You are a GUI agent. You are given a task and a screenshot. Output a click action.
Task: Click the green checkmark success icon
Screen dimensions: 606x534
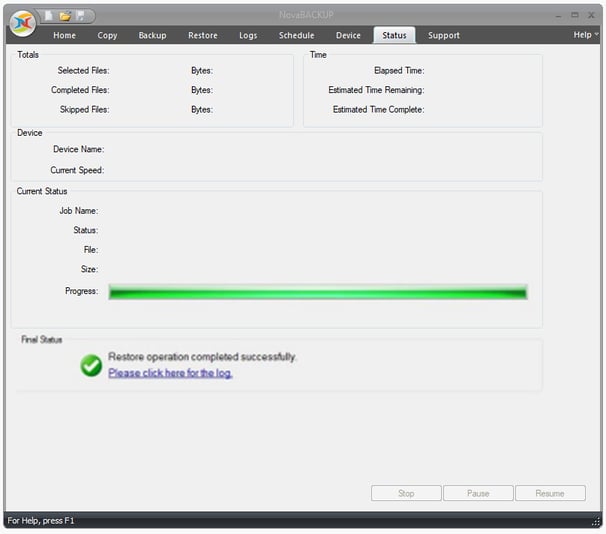pos(91,365)
